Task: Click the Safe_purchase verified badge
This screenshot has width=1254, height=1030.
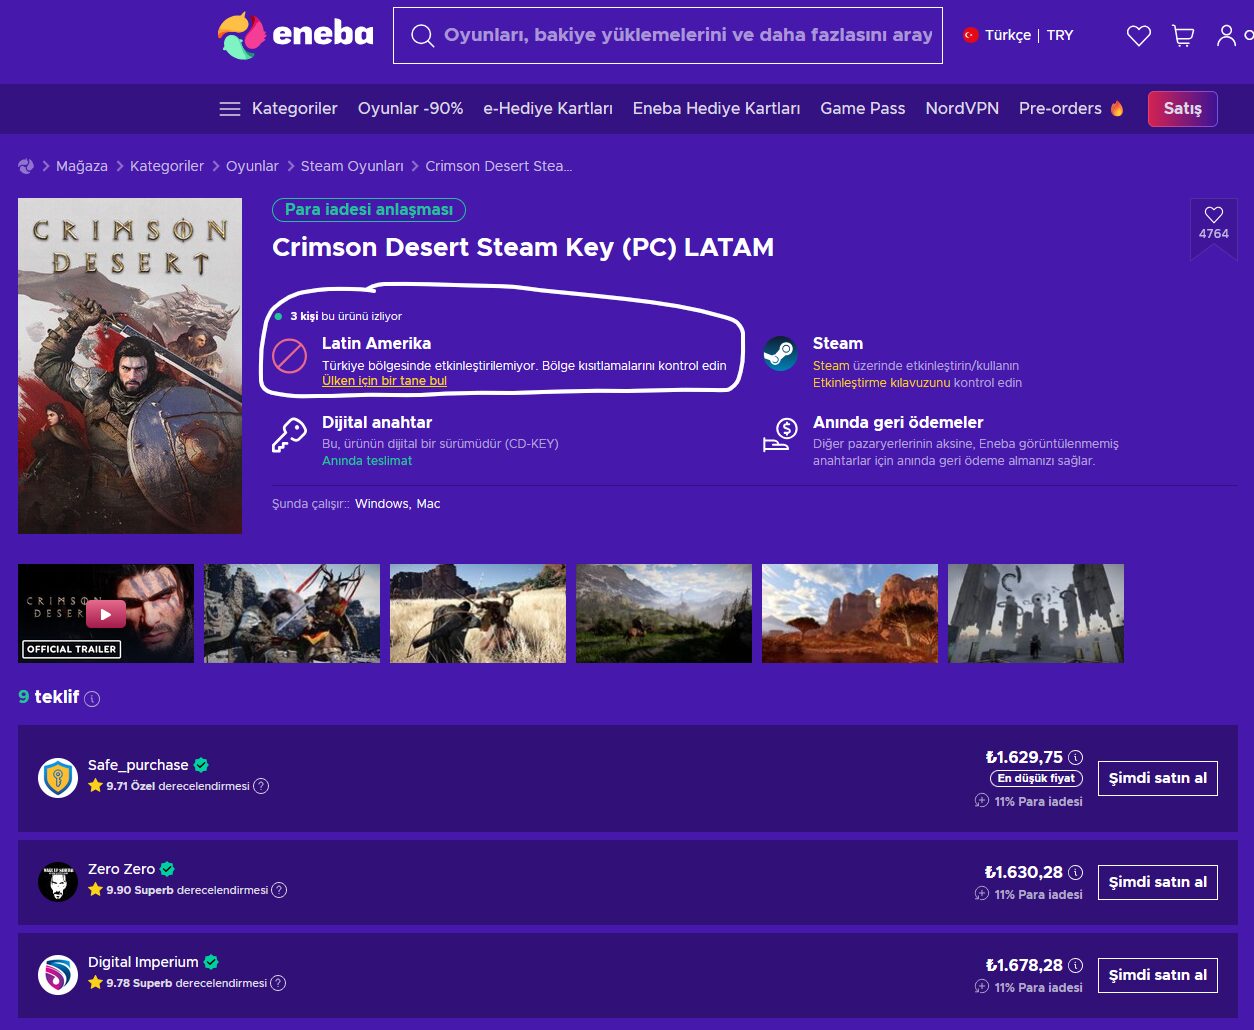Action: pos(201,765)
